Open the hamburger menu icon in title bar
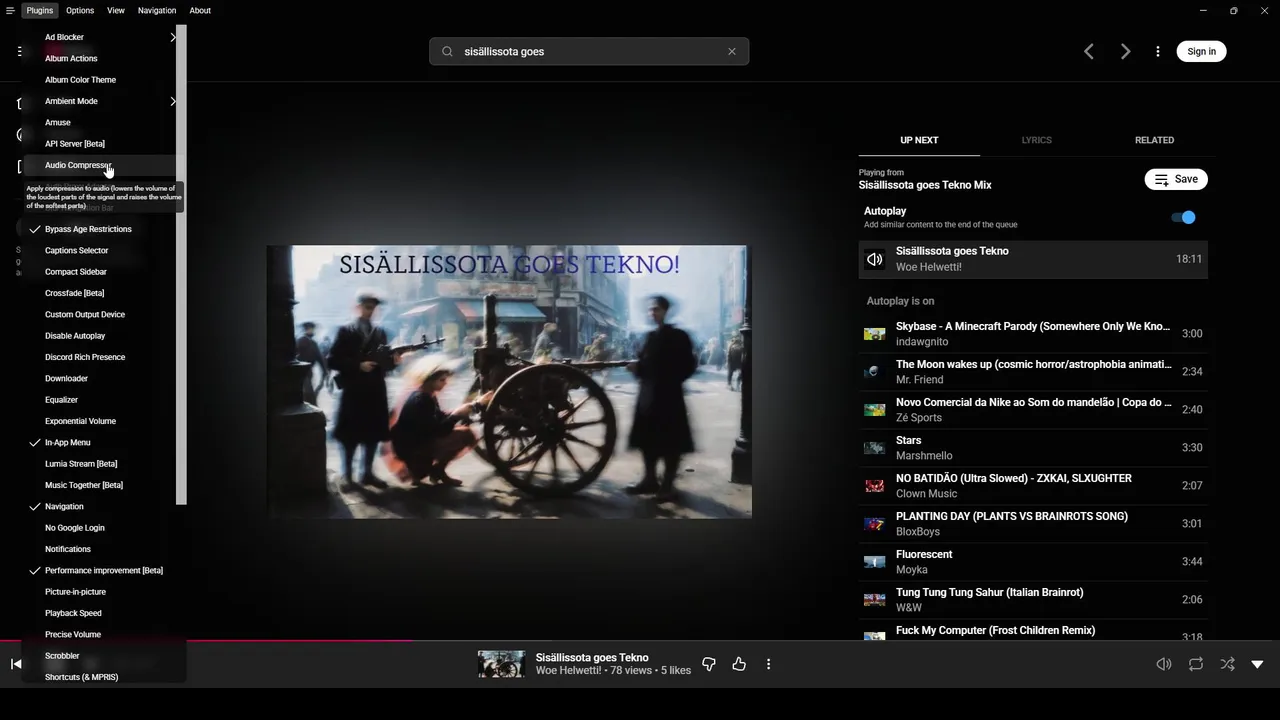Image resolution: width=1280 pixels, height=720 pixels. 10,10
